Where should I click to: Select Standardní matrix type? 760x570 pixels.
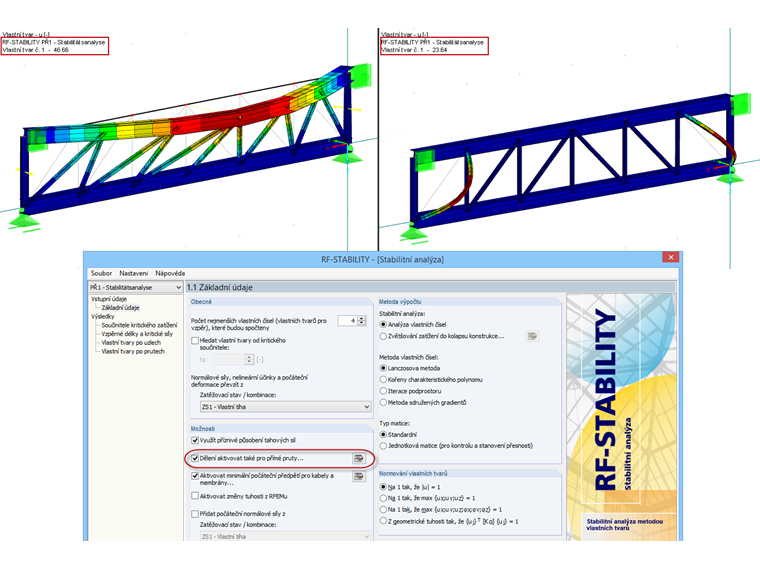(383, 435)
